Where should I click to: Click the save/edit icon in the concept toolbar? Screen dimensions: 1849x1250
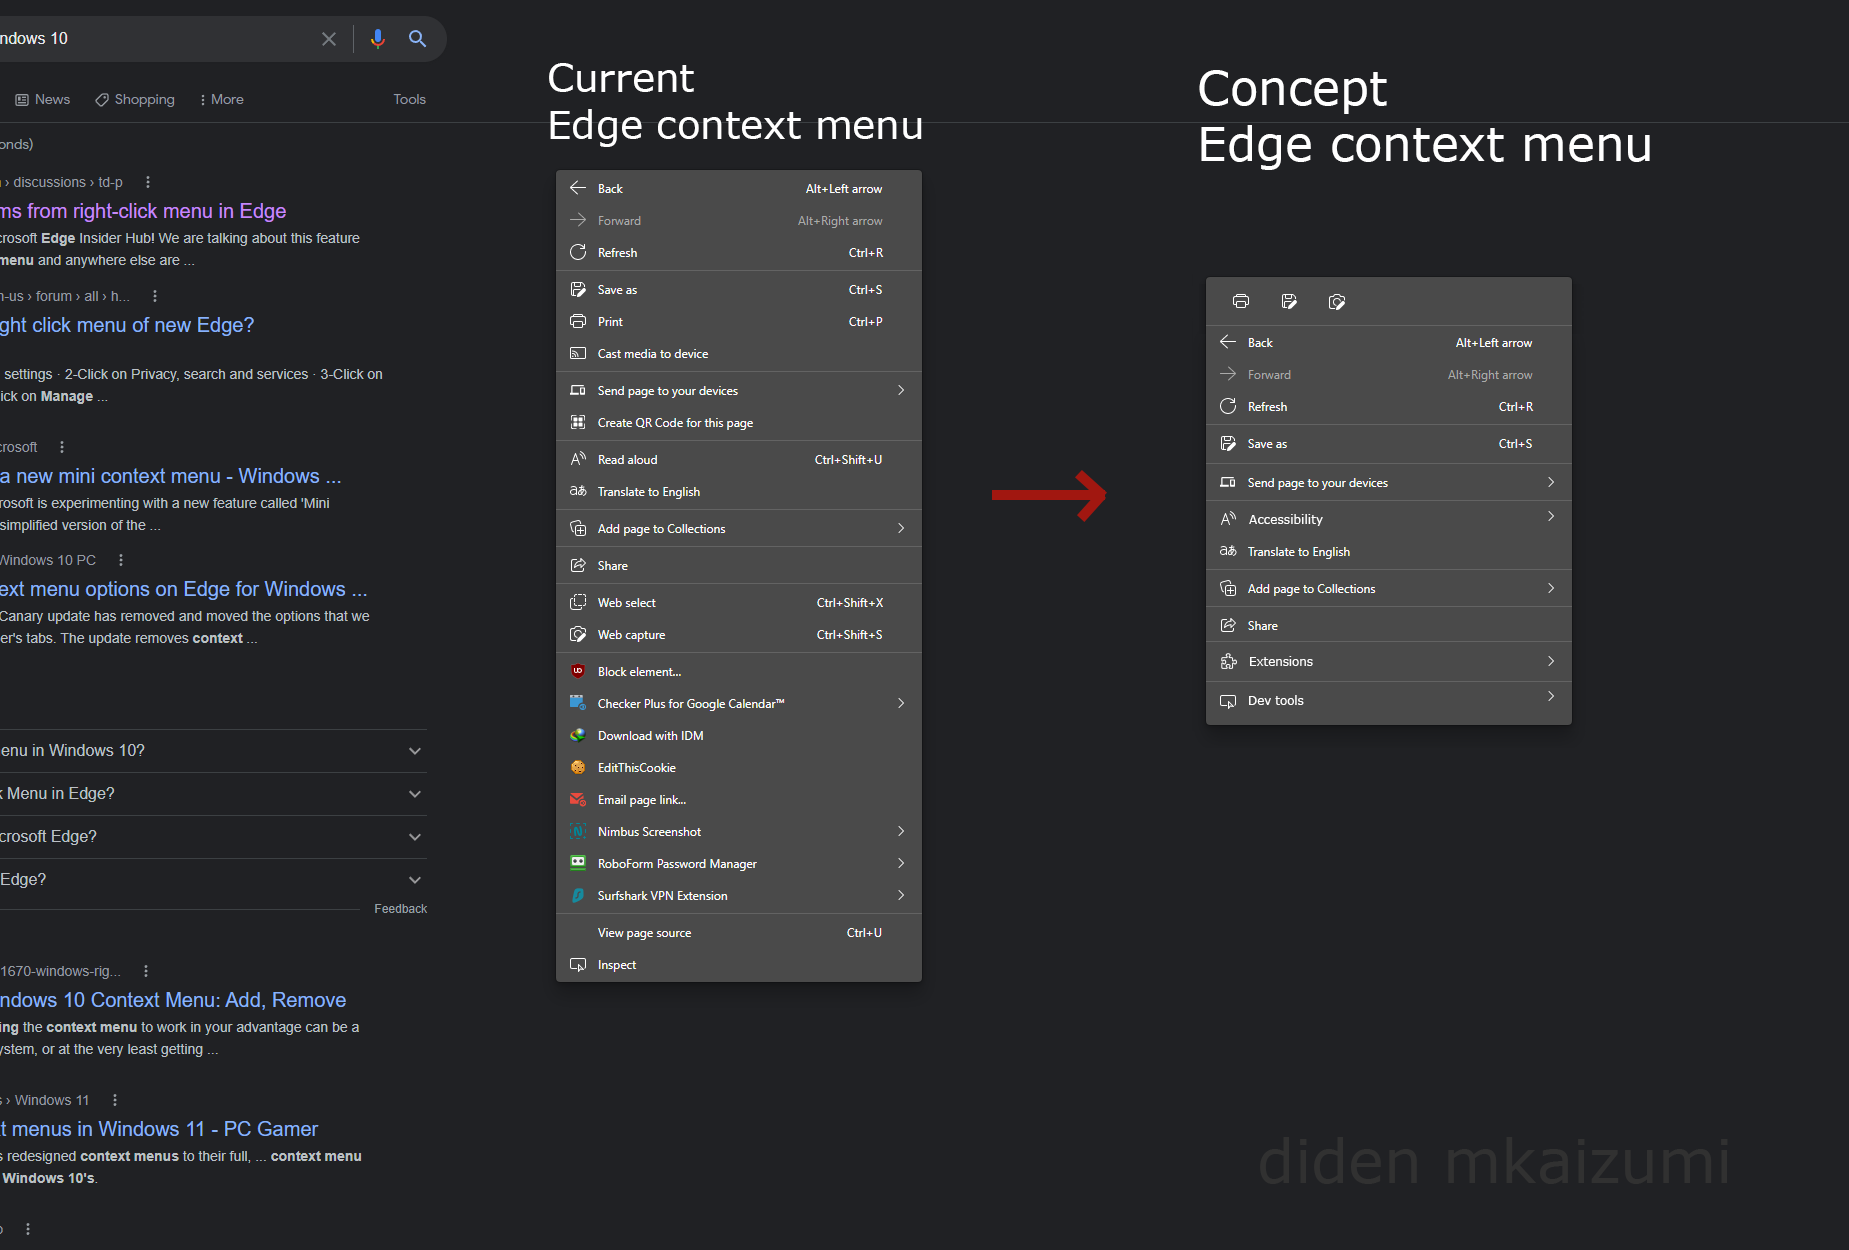(1289, 301)
